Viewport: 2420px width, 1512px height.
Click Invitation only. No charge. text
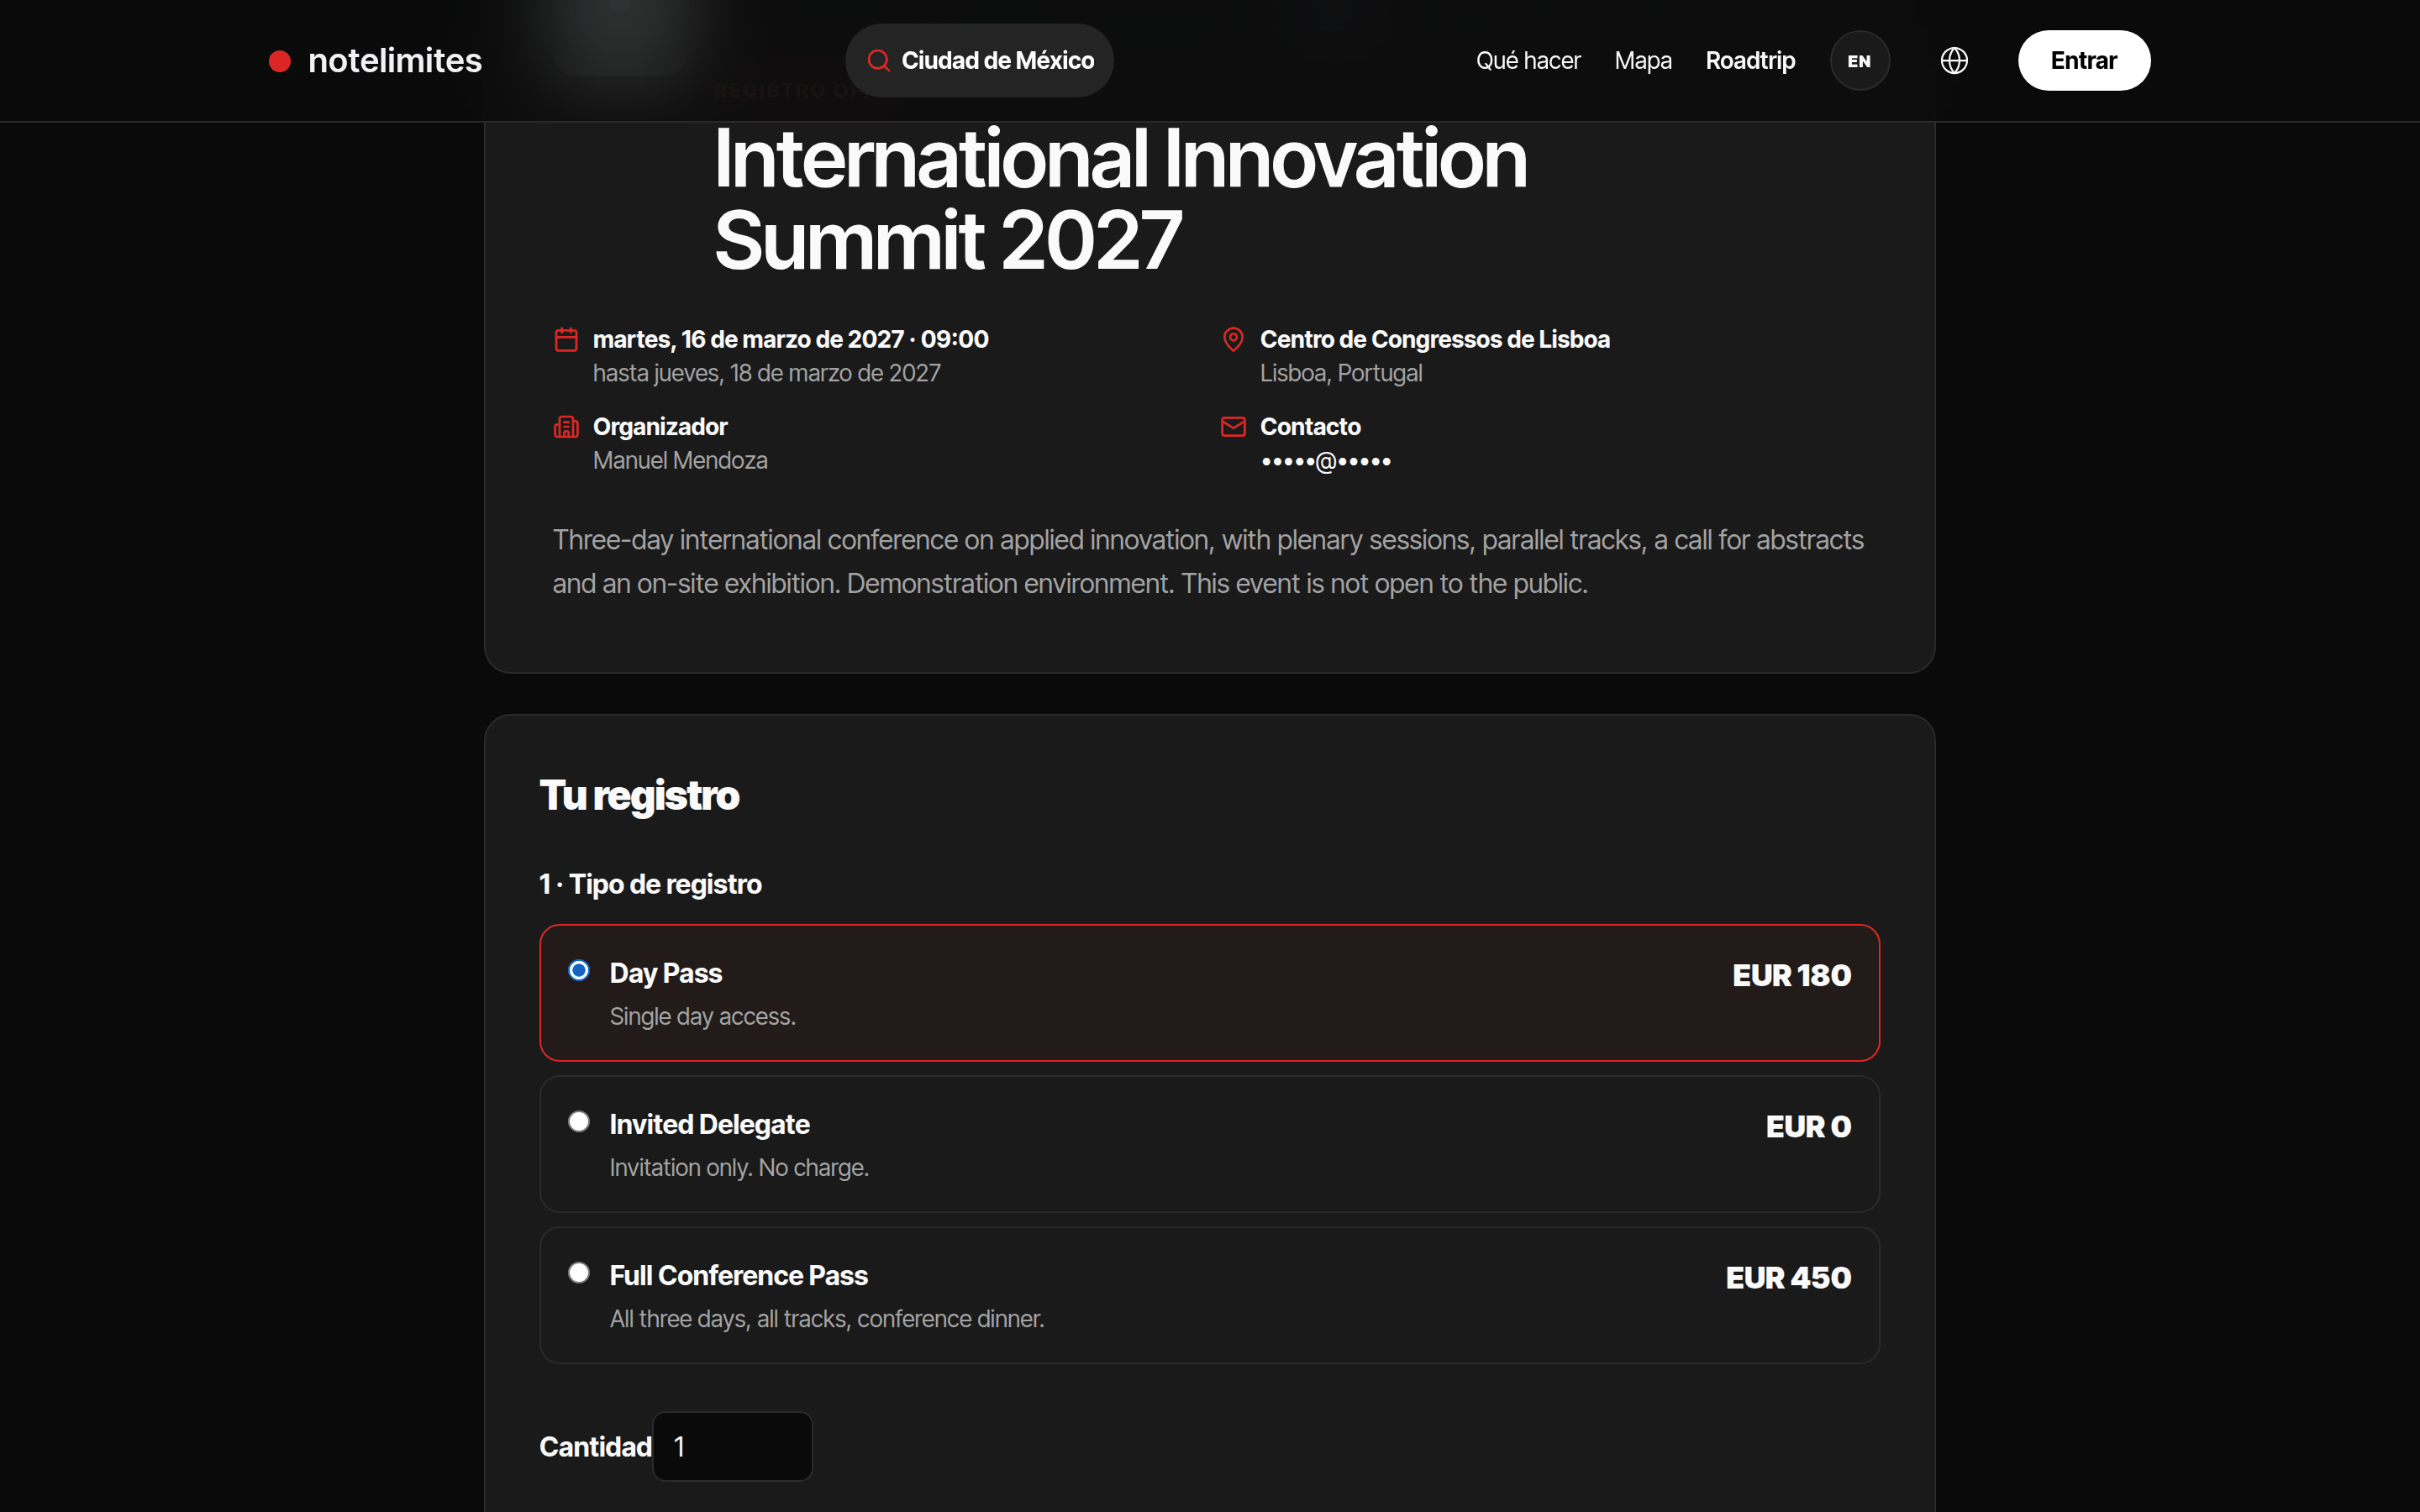[x=739, y=1167]
